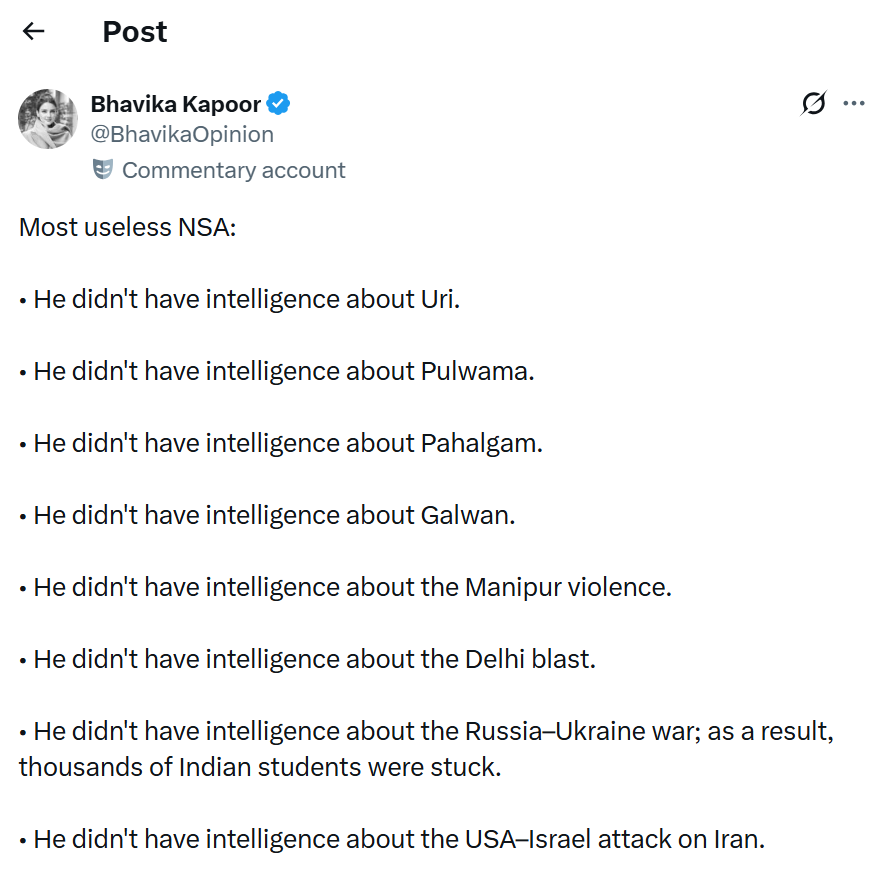The height and width of the screenshot is (880, 882).
Task: Click the line about Uri intelligence
Action: 240,299
